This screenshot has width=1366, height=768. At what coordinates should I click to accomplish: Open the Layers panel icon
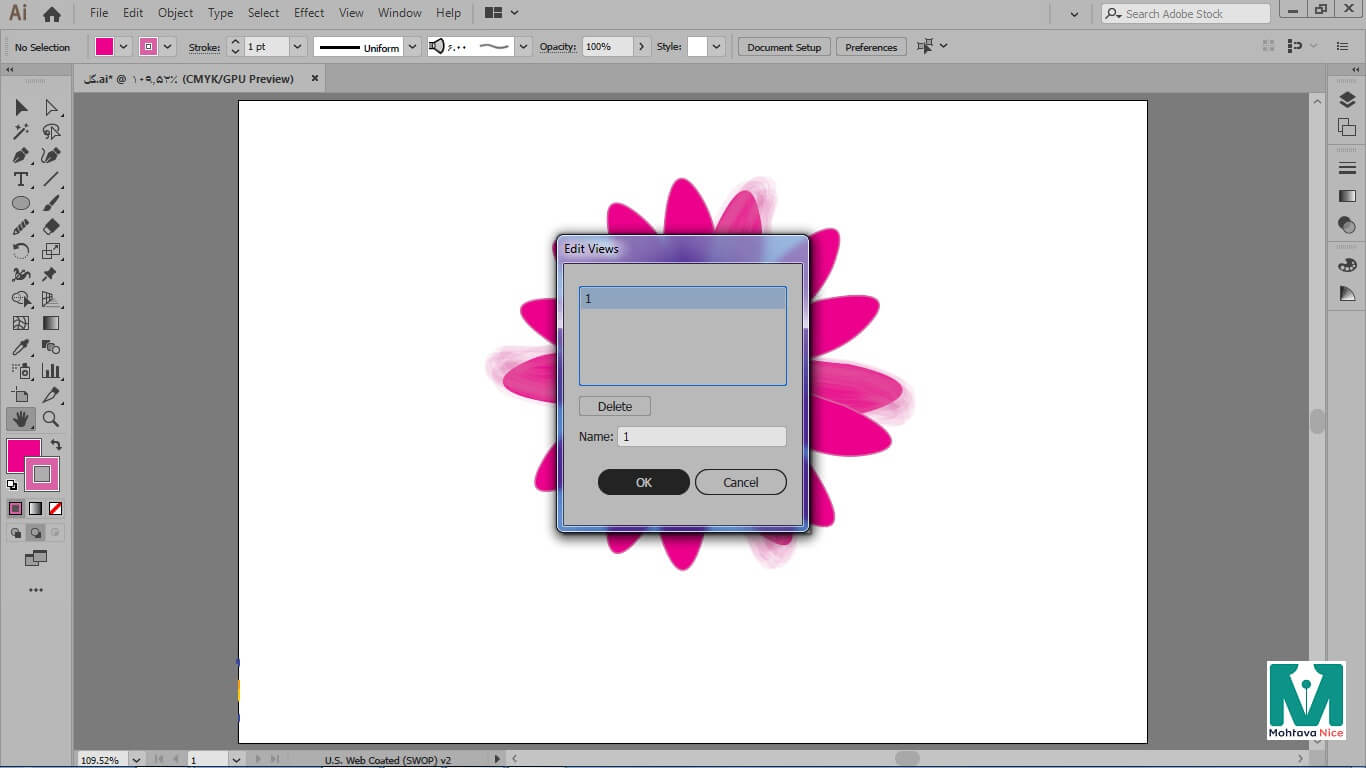coord(1347,100)
